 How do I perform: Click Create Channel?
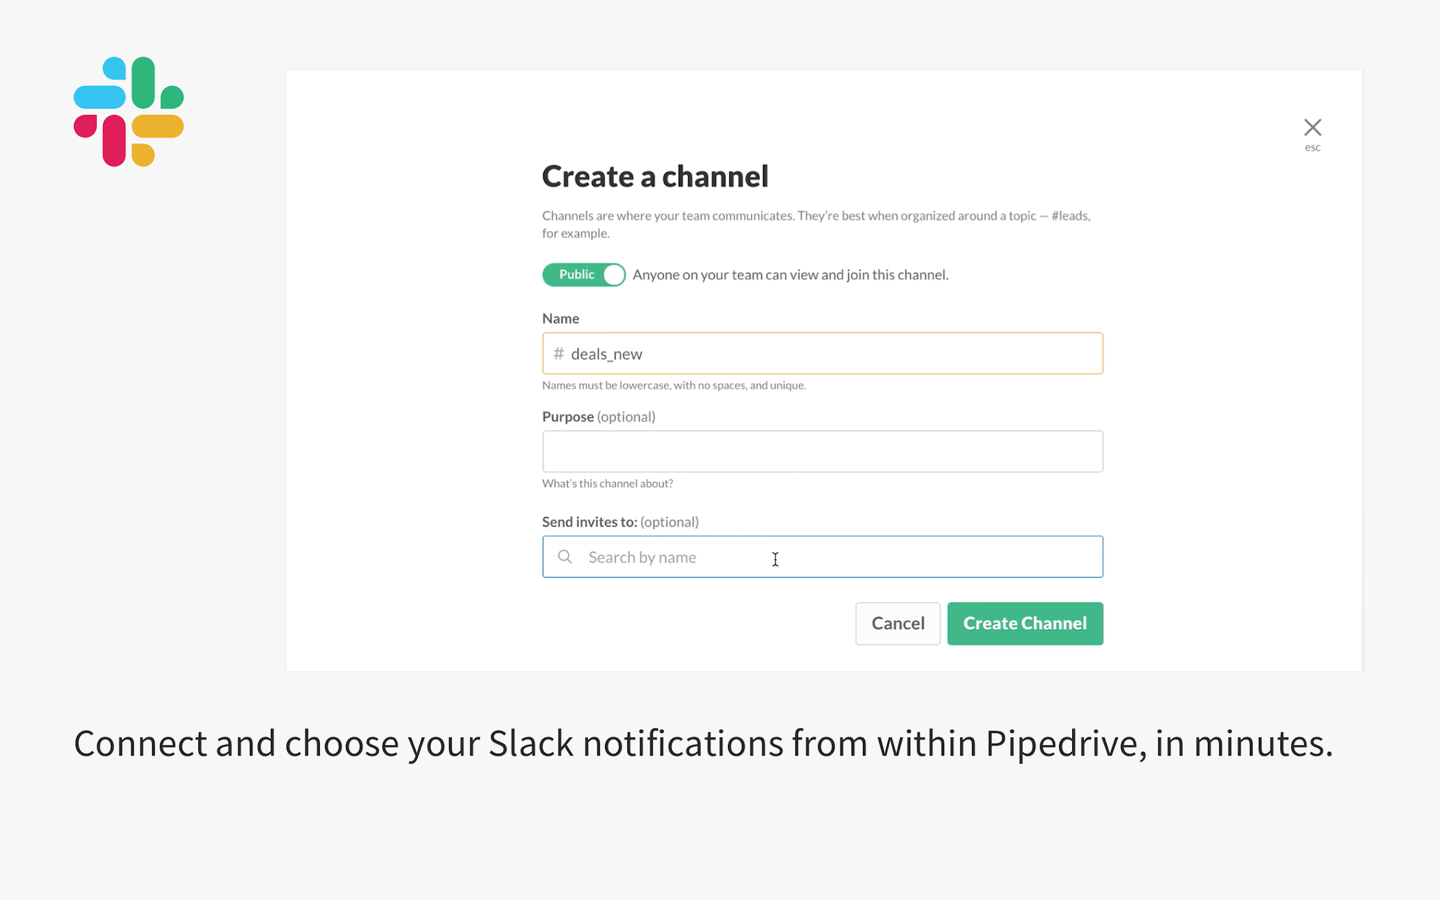coord(1025,623)
